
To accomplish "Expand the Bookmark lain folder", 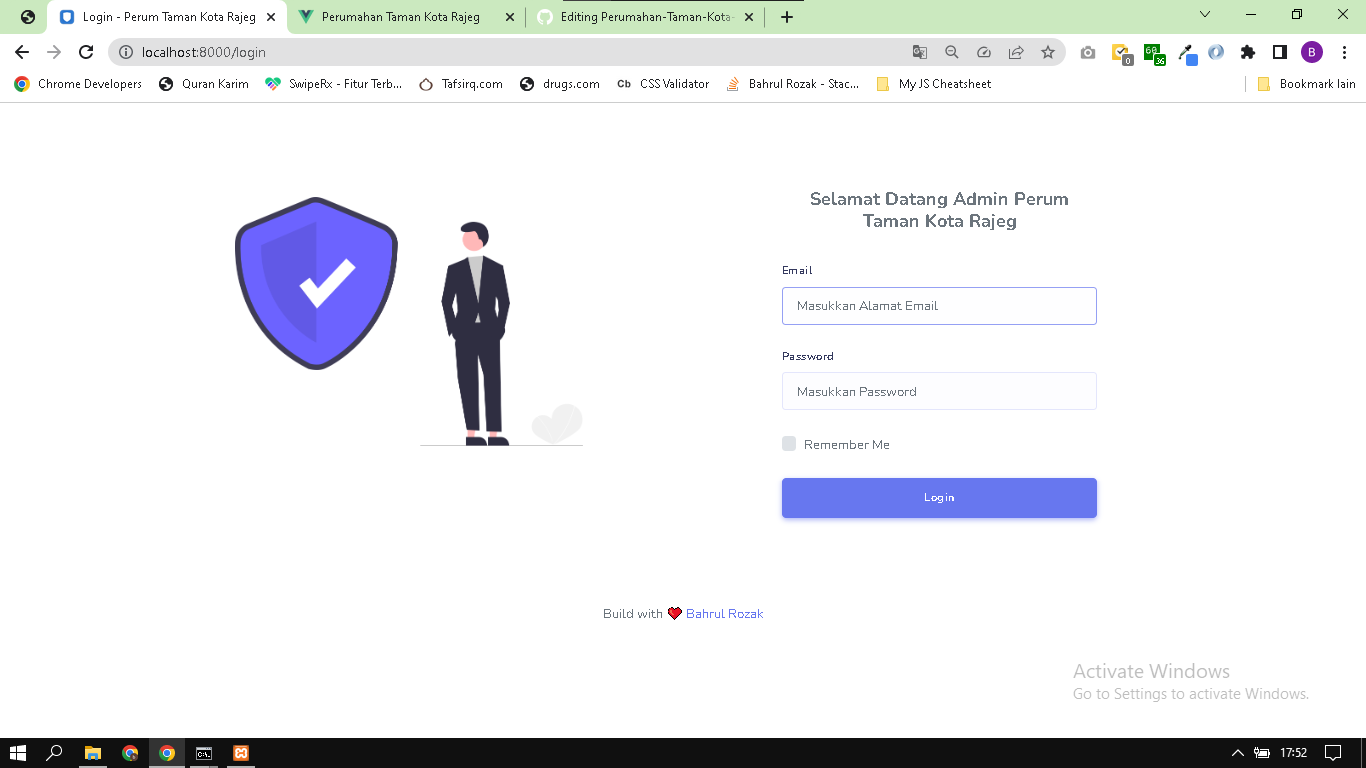I will click(x=1307, y=84).
